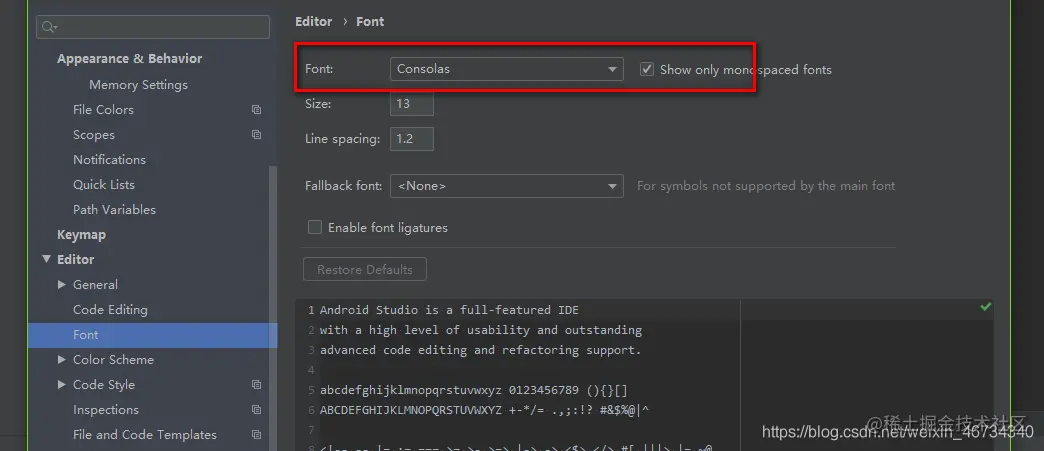Click the Font breadcrumb text

(370, 21)
